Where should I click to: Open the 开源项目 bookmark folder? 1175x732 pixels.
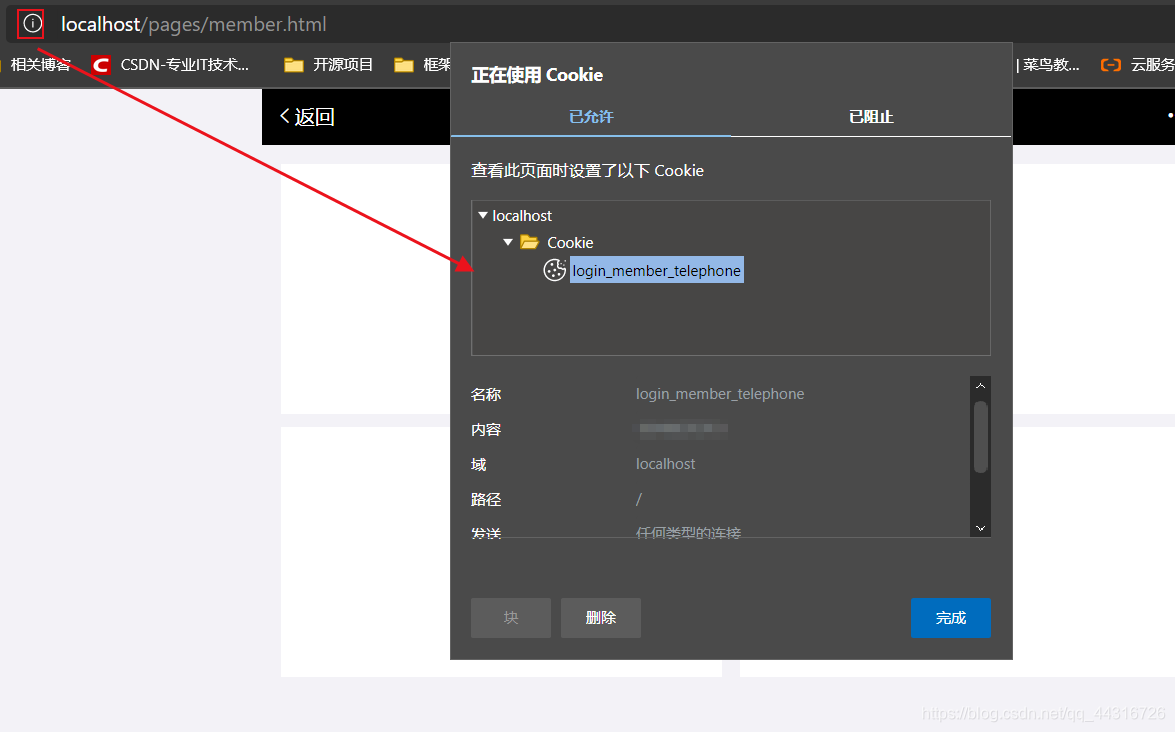tap(328, 65)
